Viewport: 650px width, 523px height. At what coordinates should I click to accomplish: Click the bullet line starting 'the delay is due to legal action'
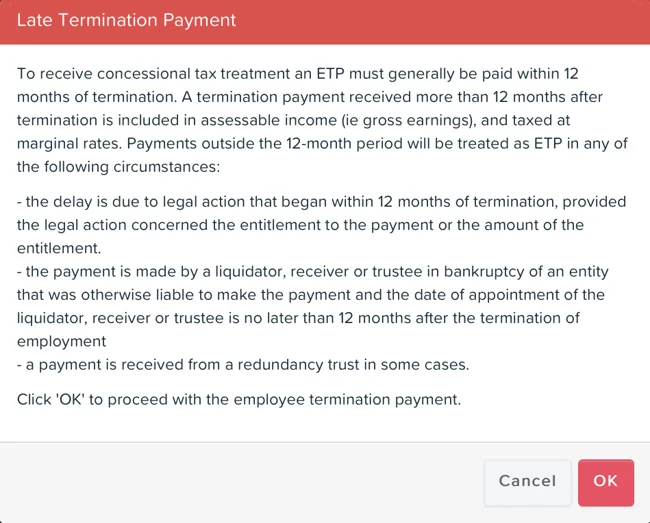tap(322, 202)
